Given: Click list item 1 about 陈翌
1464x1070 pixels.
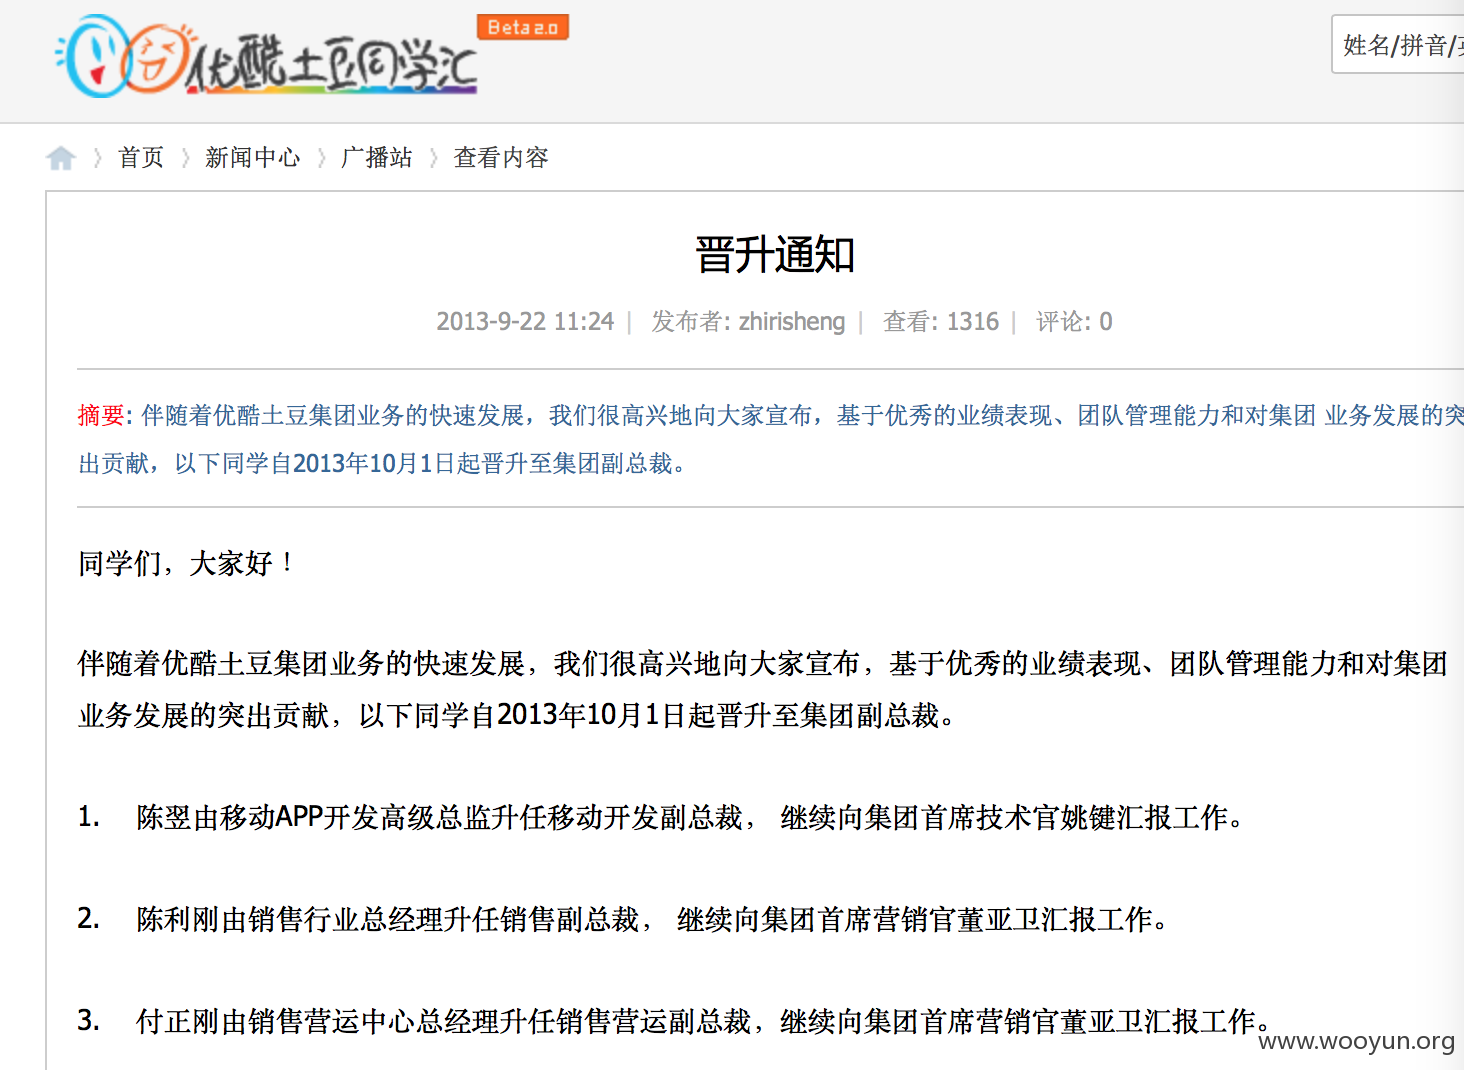Looking at the screenshot, I should tap(661, 818).
